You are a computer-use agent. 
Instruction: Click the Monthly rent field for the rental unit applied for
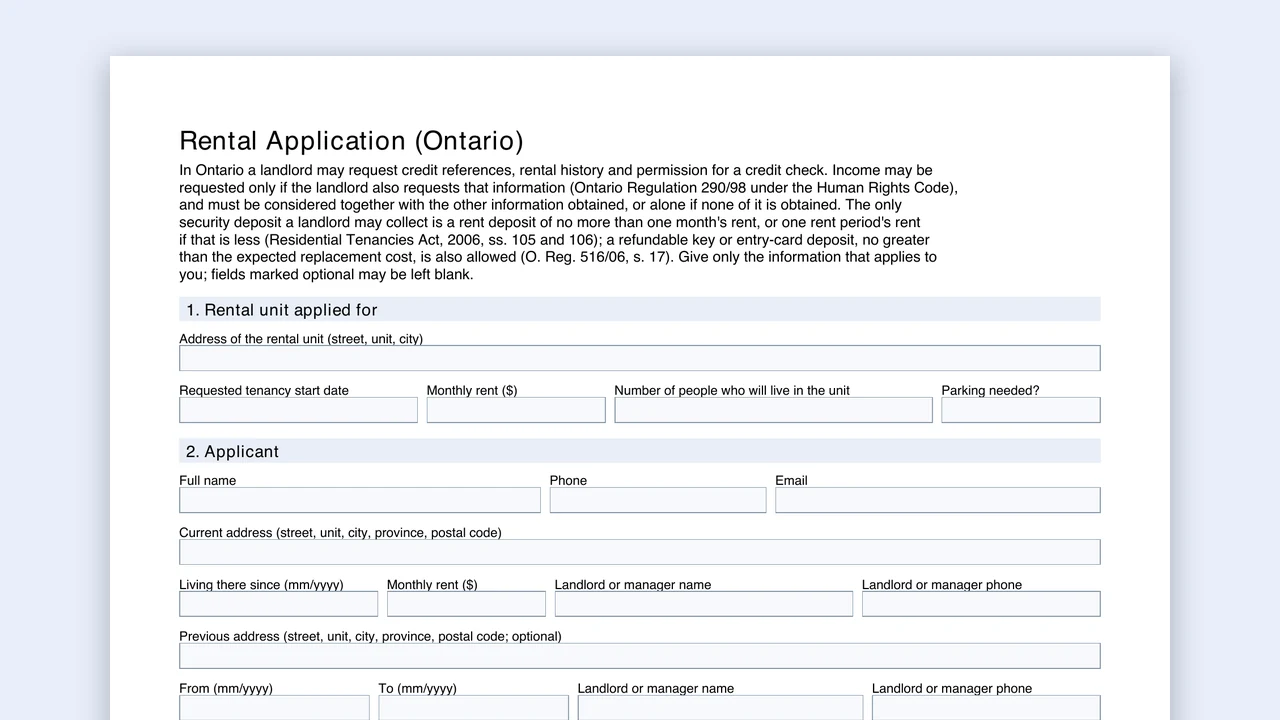pos(516,410)
